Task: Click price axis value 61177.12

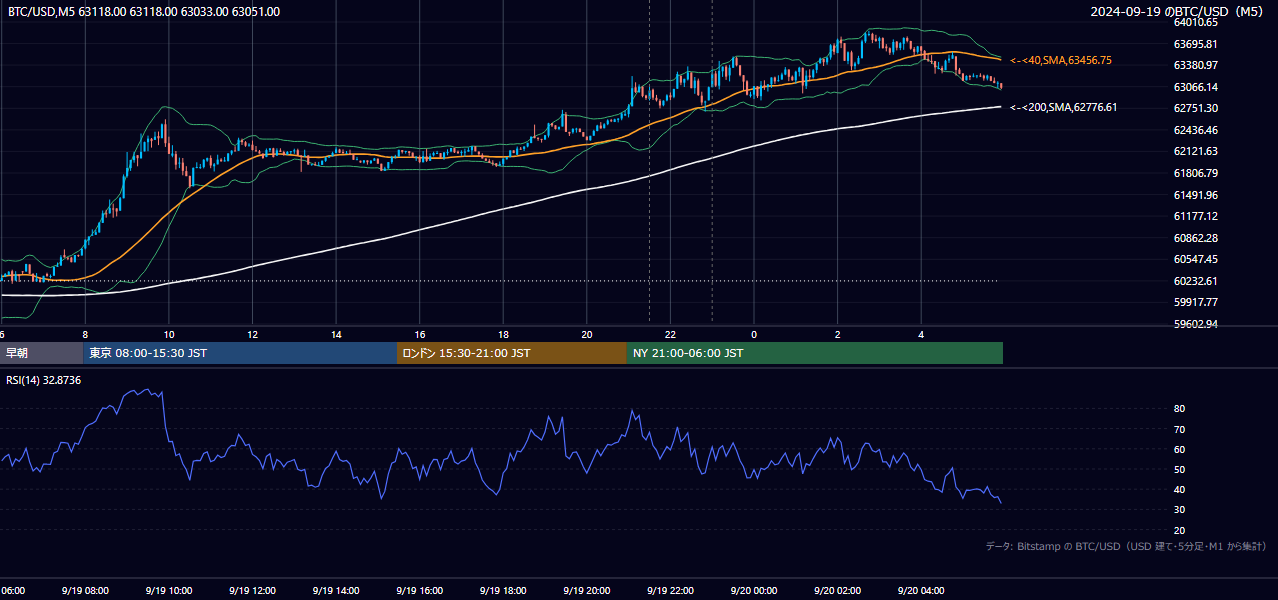Action: (1195, 216)
